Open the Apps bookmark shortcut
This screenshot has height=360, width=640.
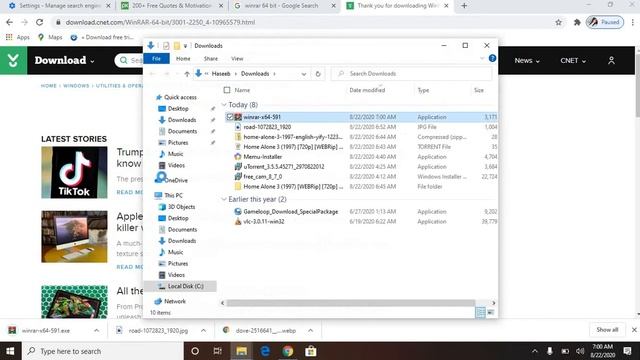[18, 37]
